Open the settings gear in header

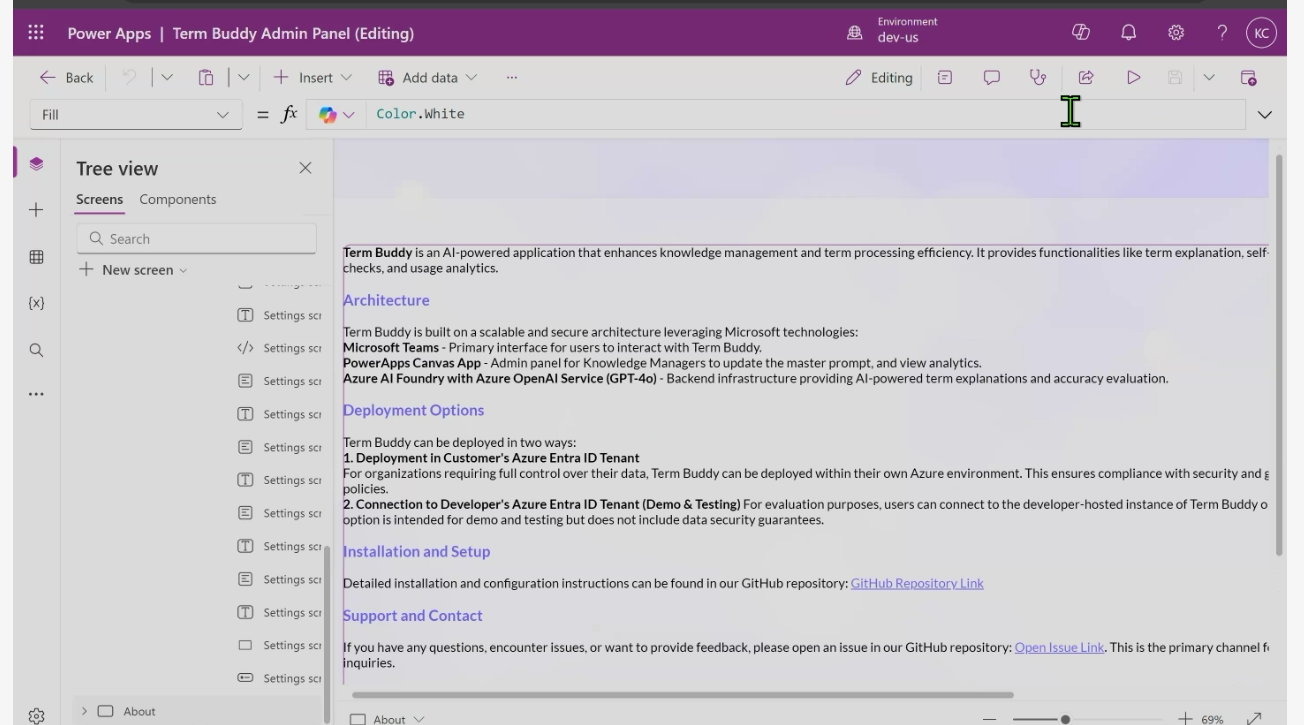(x=1176, y=33)
